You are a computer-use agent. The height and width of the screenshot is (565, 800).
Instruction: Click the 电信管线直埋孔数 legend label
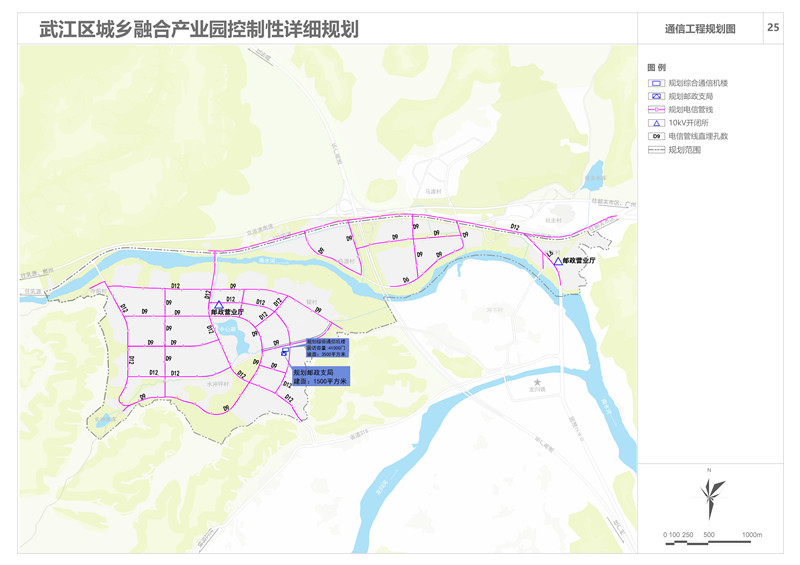pos(698,136)
